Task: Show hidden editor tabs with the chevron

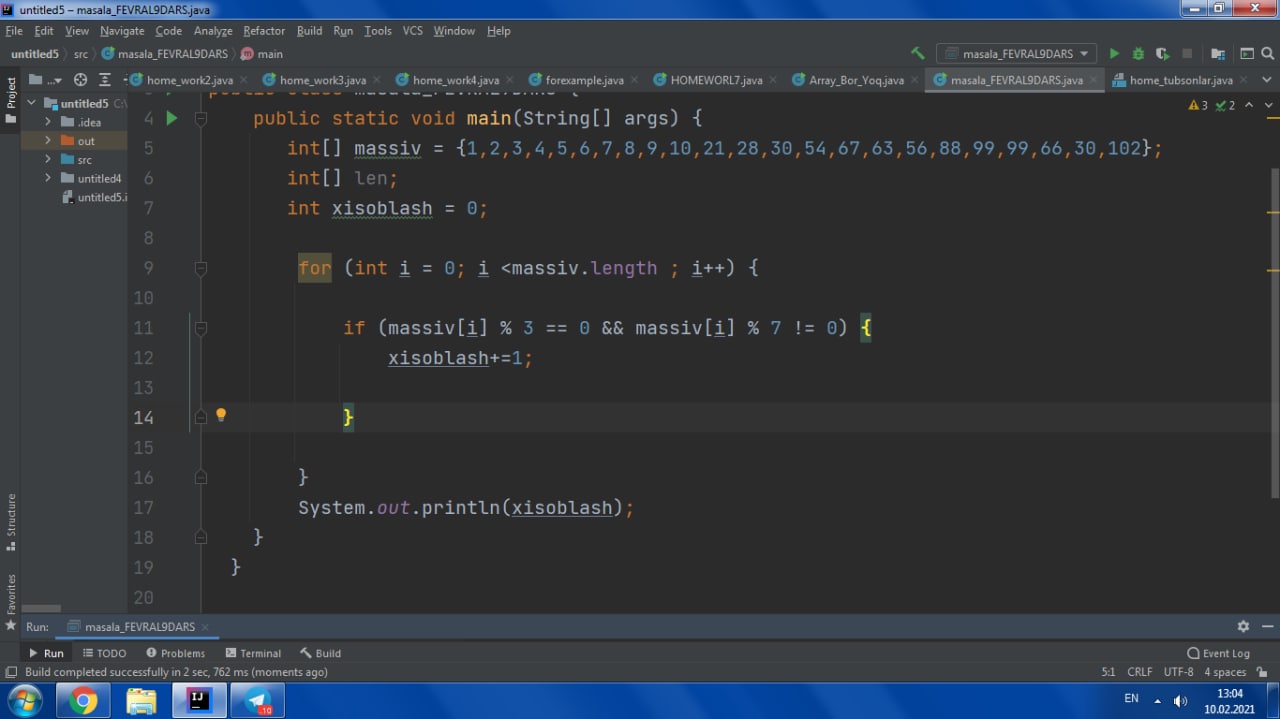Action: click(1267, 80)
